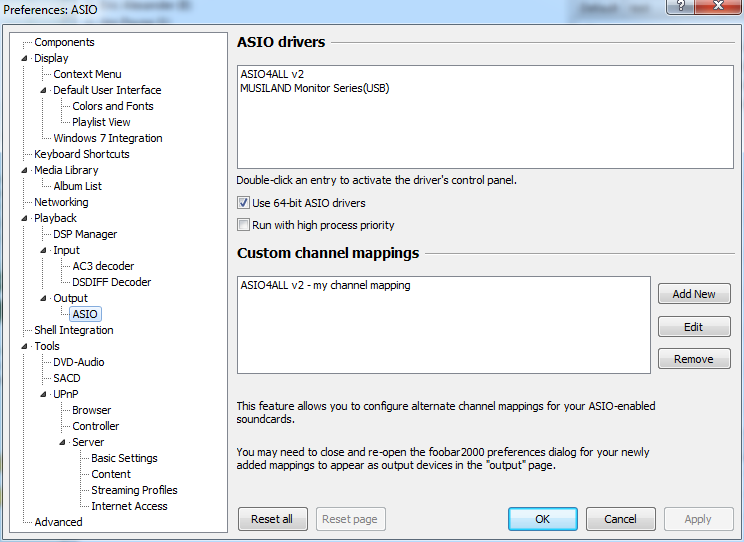
Task: Select 'ASIO4ALL v2 - my channel mapping'
Action: pyautogui.click(x=326, y=286)
